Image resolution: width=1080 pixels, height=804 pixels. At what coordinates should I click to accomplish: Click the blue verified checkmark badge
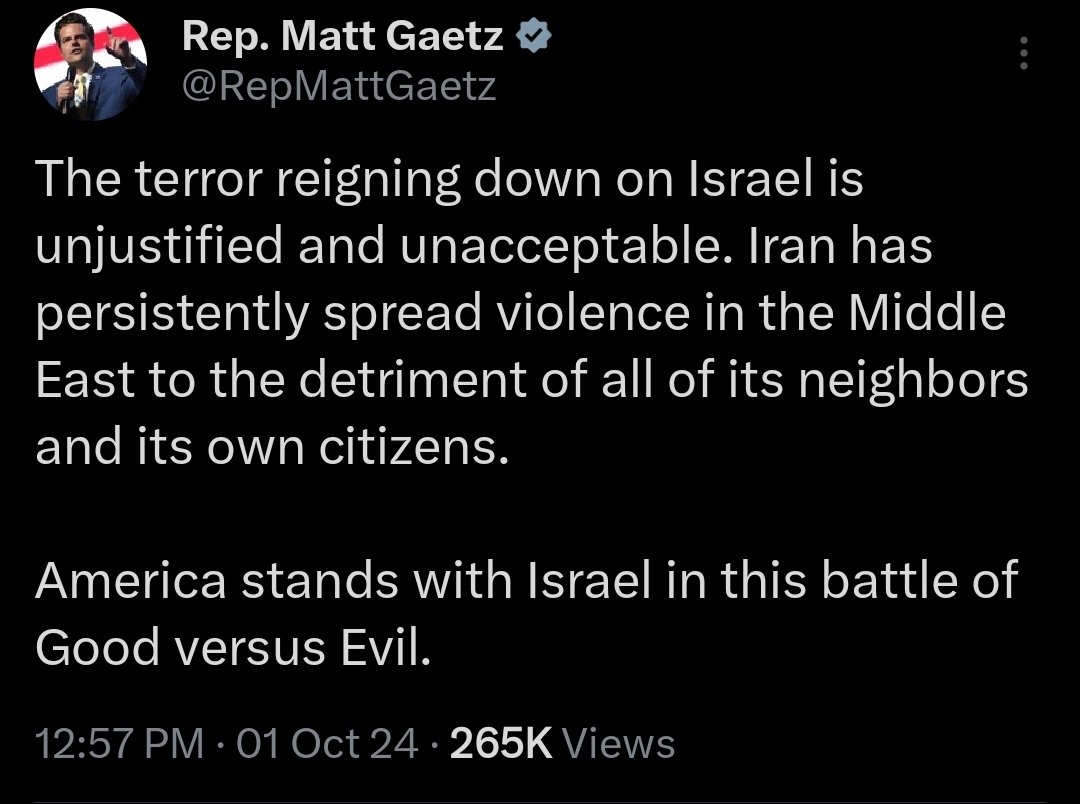pos(532,39)
